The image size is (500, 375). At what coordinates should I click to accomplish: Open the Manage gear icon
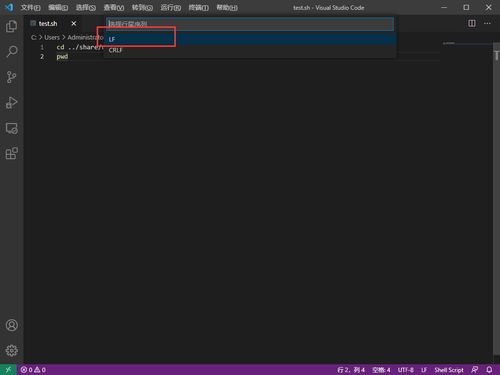[12, 350]
